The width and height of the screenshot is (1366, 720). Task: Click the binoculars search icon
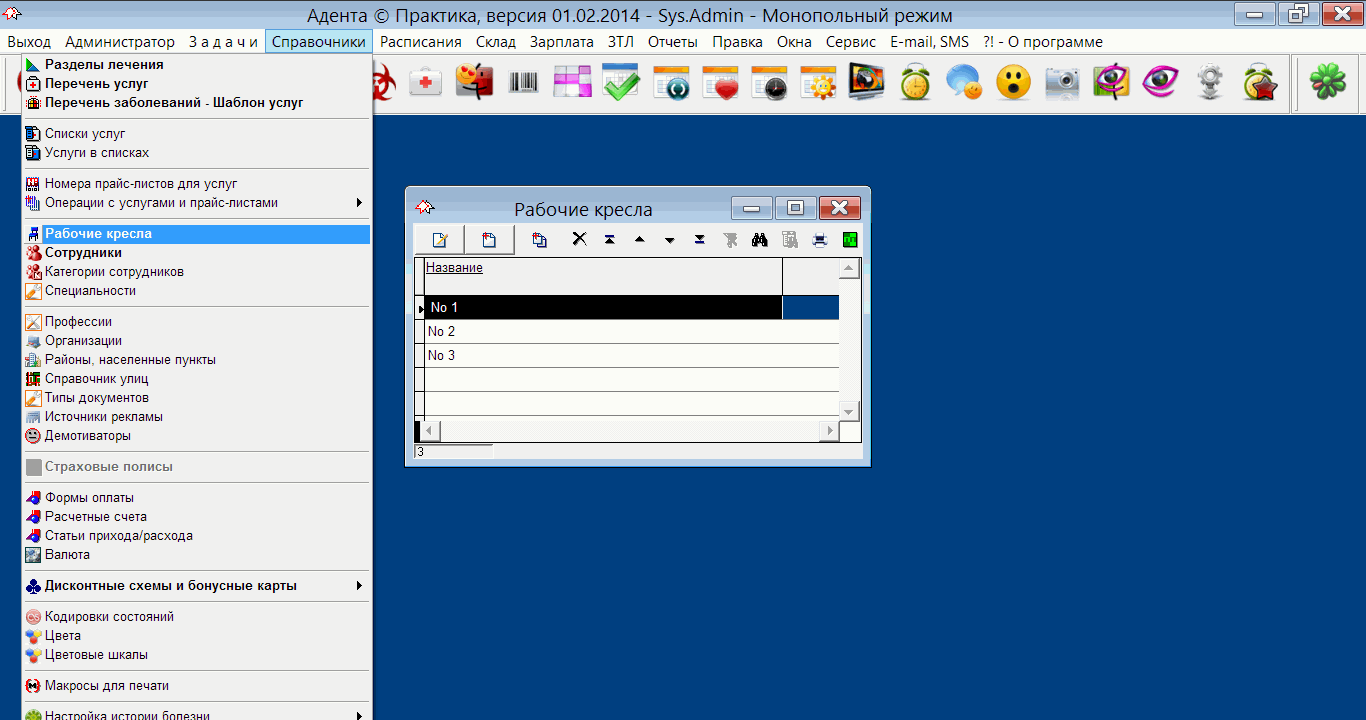point(759,240)
